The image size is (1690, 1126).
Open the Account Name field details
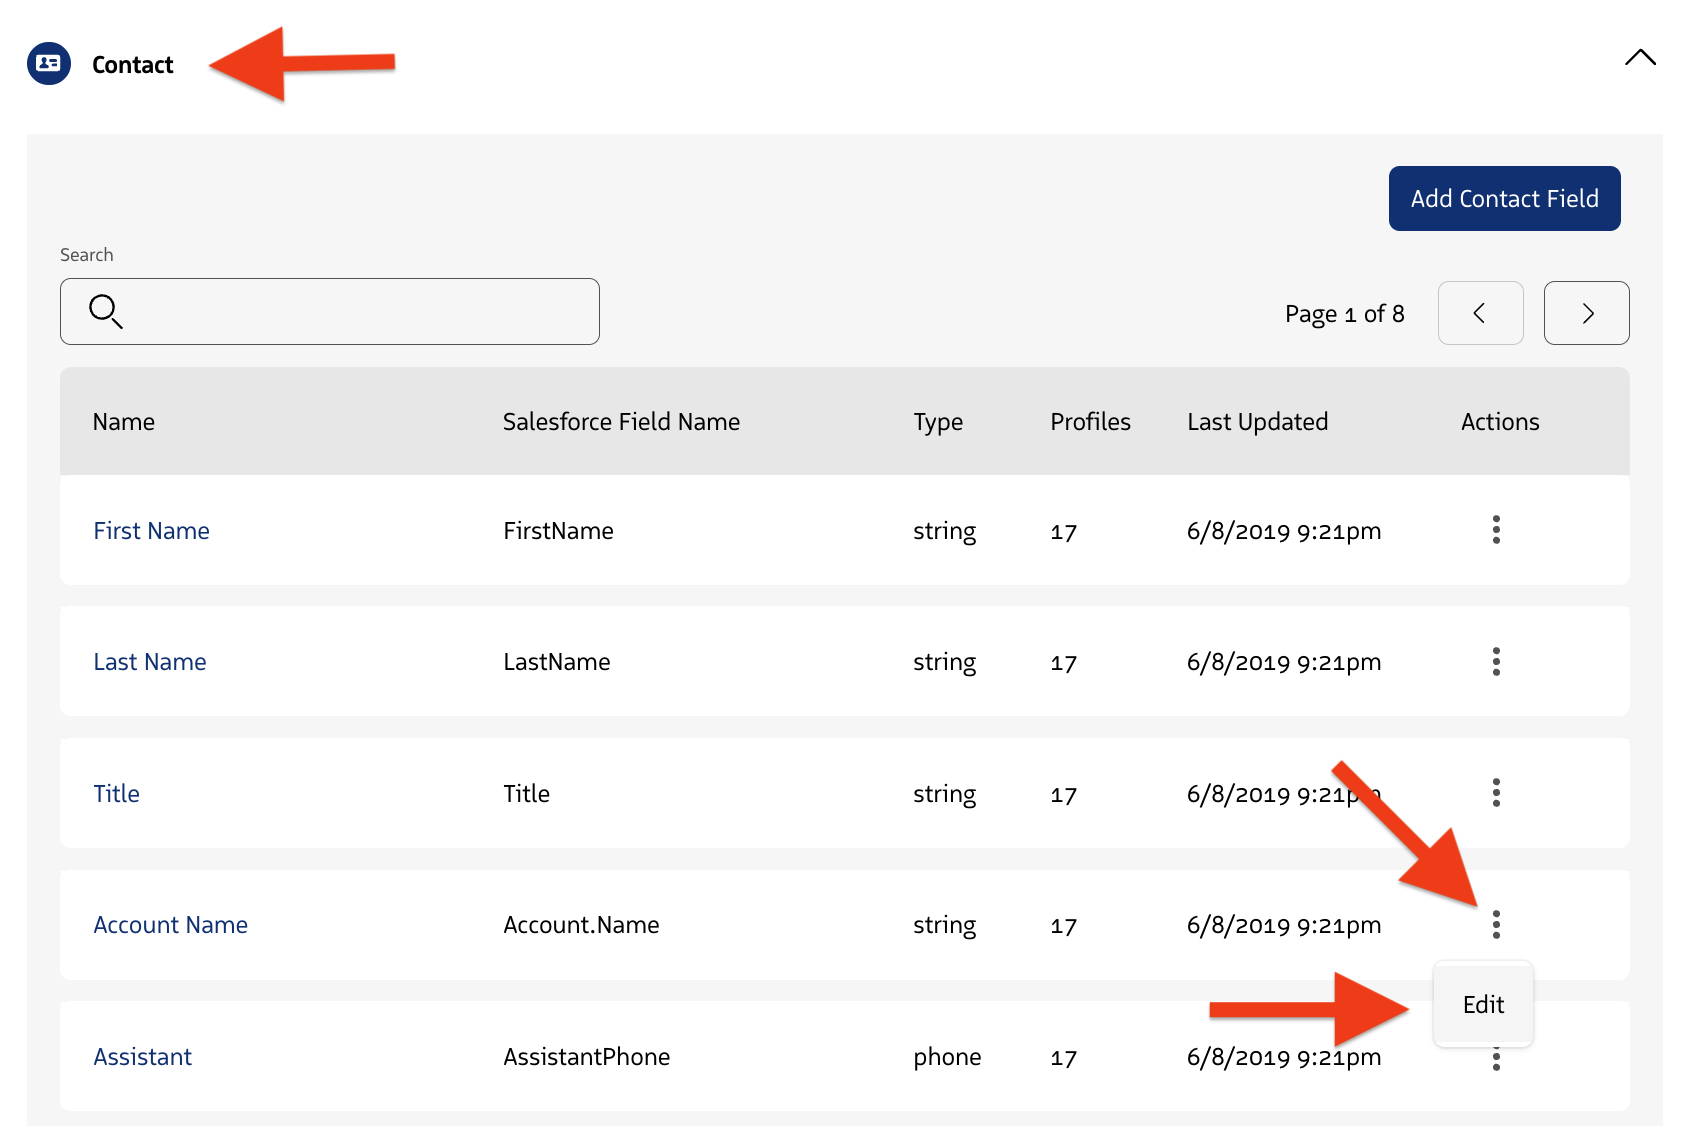coord(170,925)
